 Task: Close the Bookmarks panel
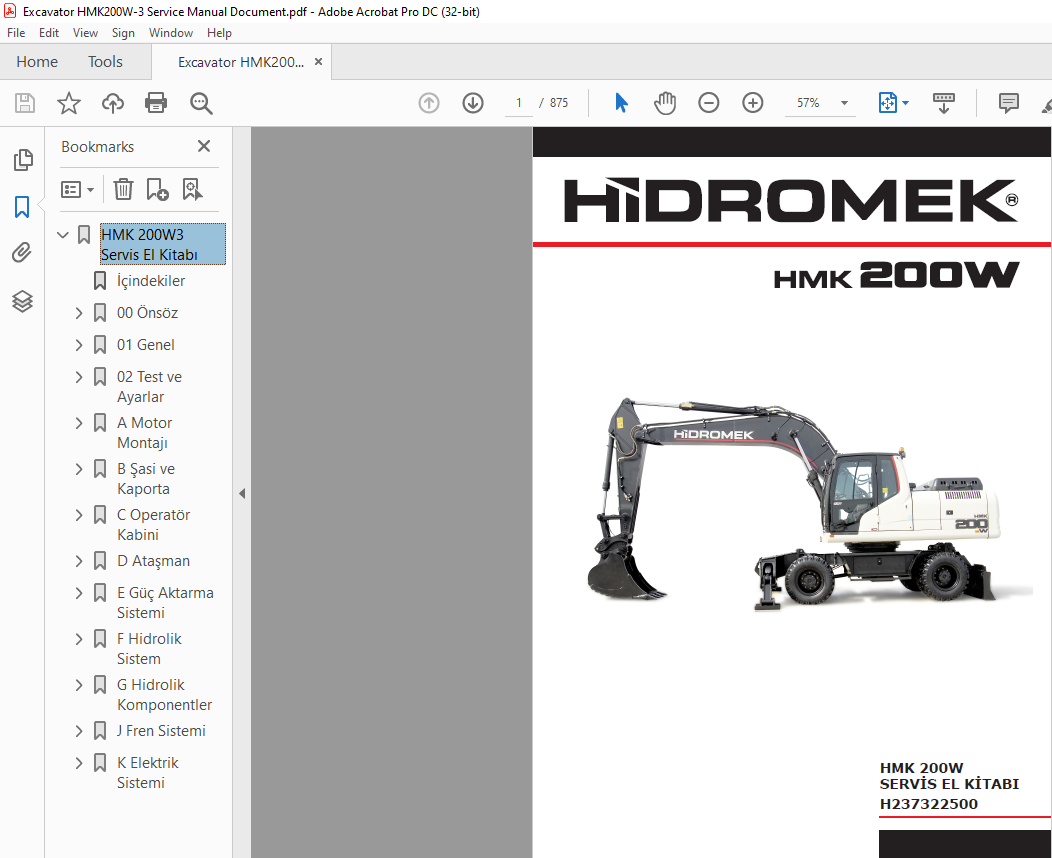point(204,146)
